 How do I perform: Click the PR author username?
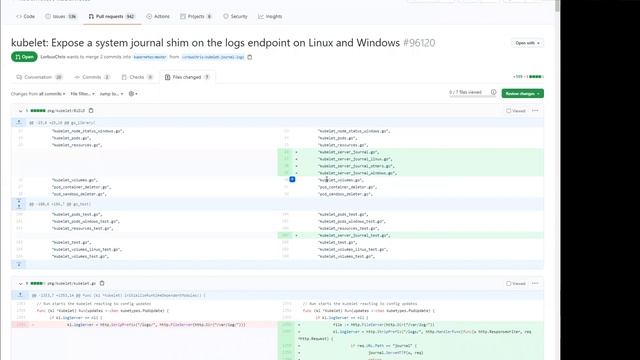[x=53, y=57]
